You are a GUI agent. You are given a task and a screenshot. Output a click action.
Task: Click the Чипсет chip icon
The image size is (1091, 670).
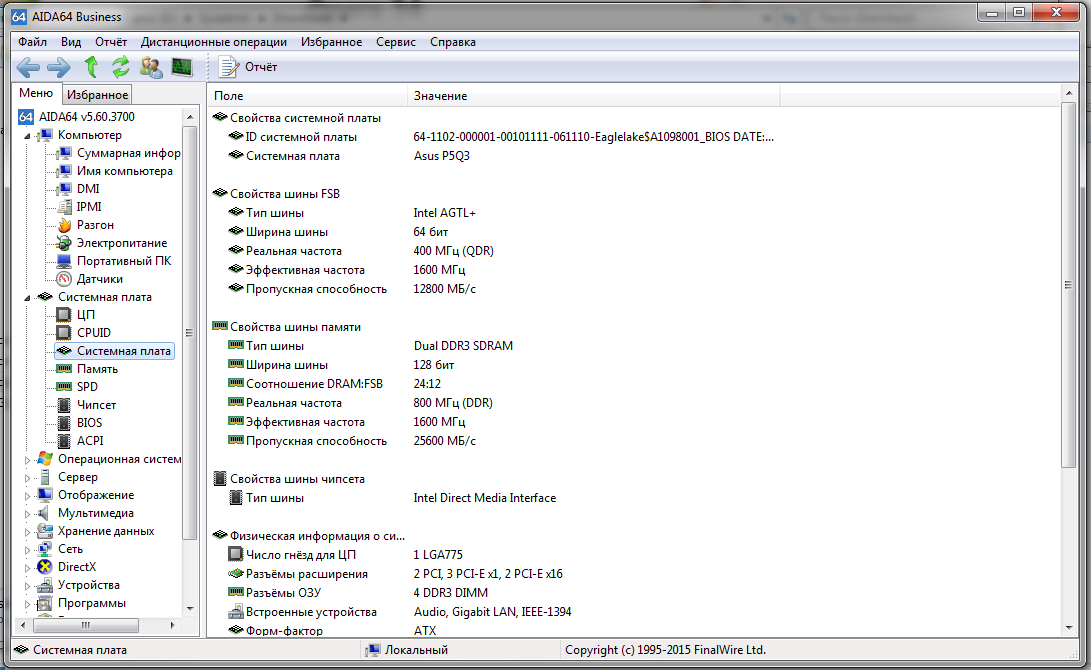coord(64,405)
